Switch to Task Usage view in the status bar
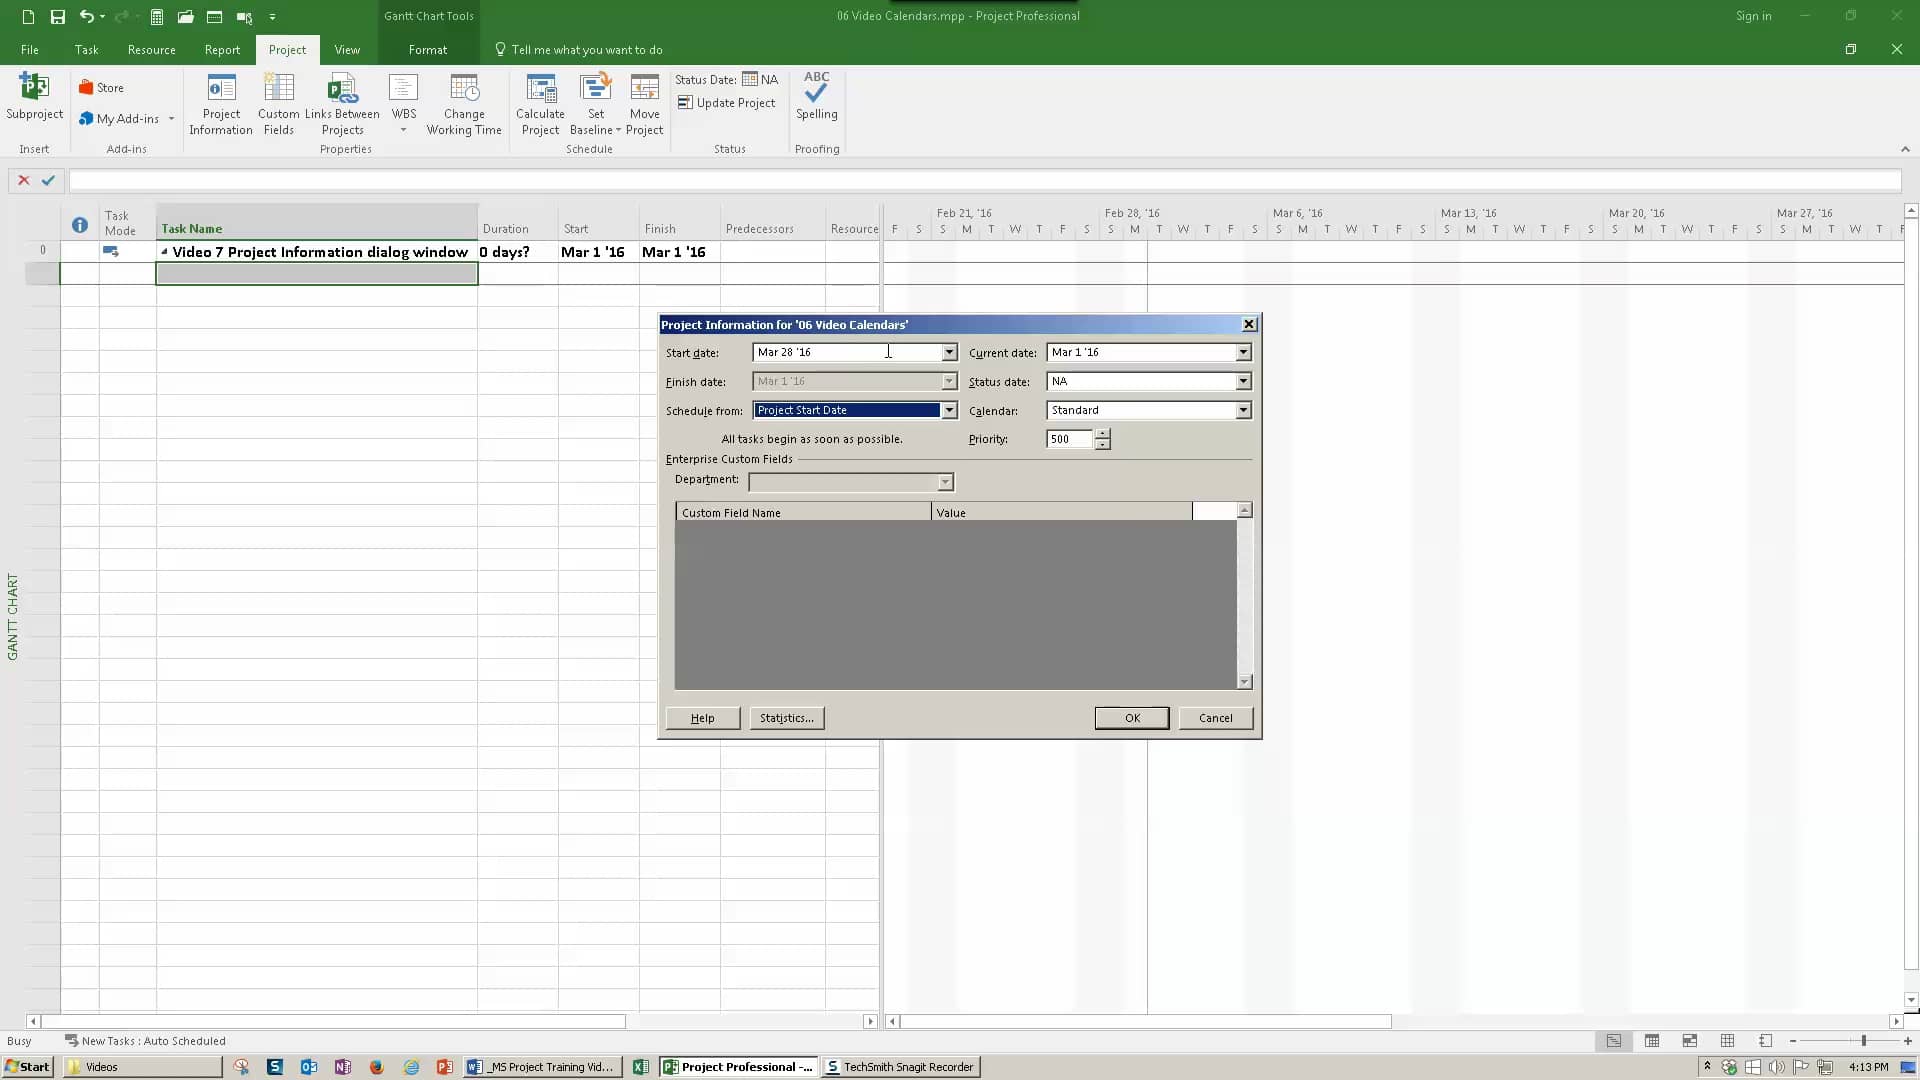 point(1652,1040)
